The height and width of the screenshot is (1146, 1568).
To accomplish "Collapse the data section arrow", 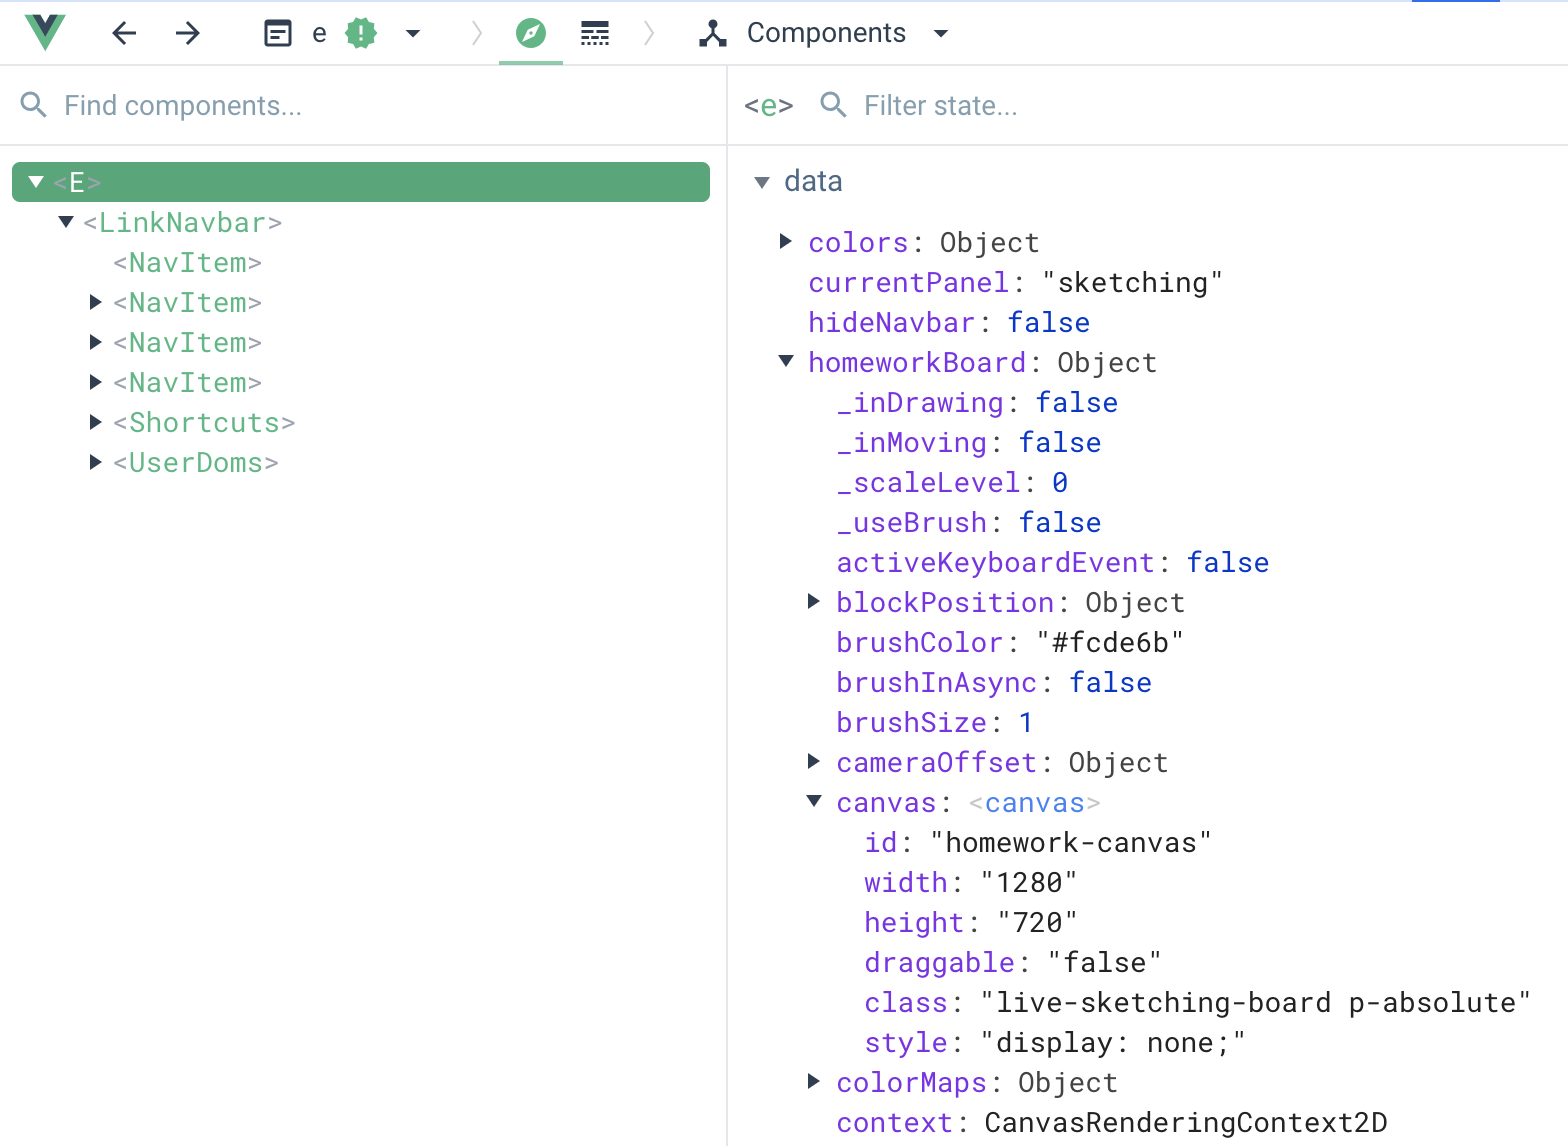I will [762, 182].
